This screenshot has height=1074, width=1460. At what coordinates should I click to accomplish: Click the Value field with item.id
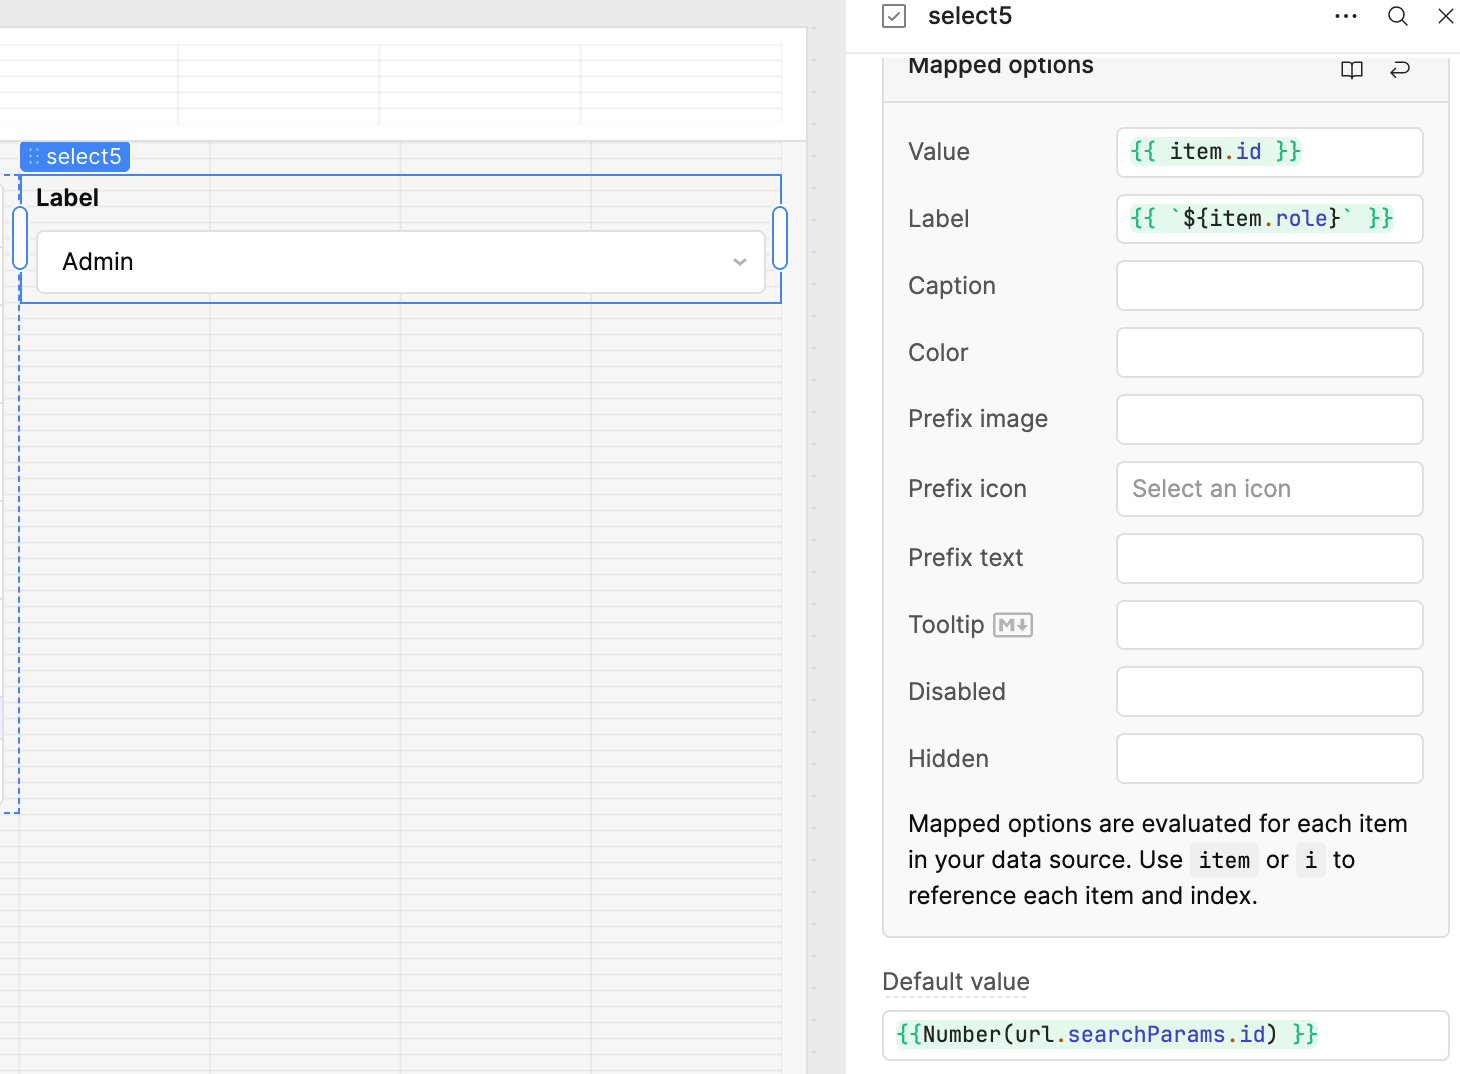pyautogui.click(x=1268, y=152)
